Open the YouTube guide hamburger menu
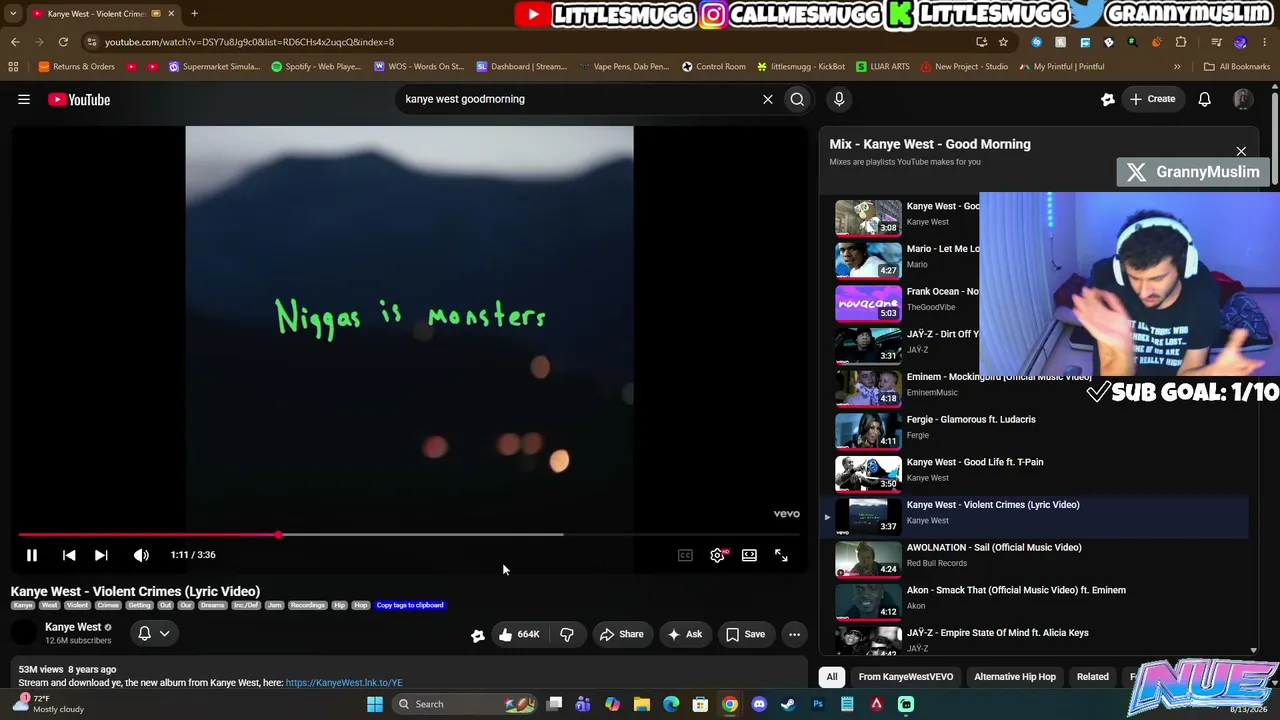1280x720 pixels. pyautogui.click(x=24, y=99)
